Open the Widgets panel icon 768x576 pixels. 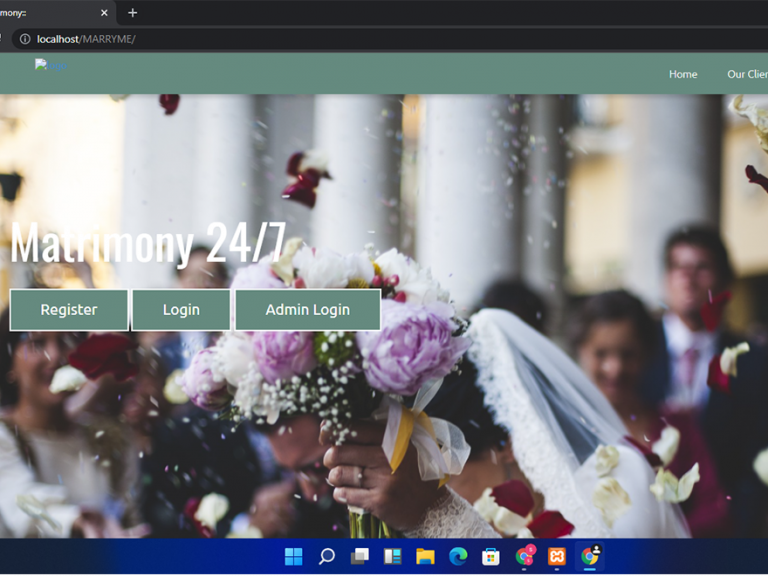(x=392, y=556)
